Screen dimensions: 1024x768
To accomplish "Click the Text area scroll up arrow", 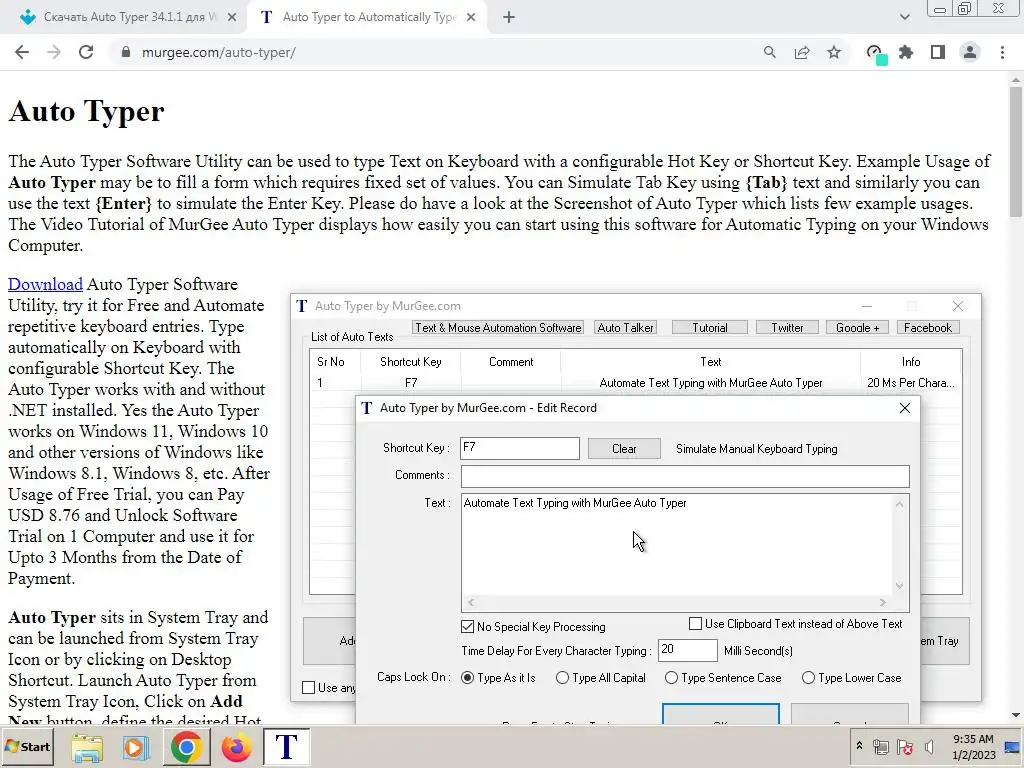I will click(899, 504).
